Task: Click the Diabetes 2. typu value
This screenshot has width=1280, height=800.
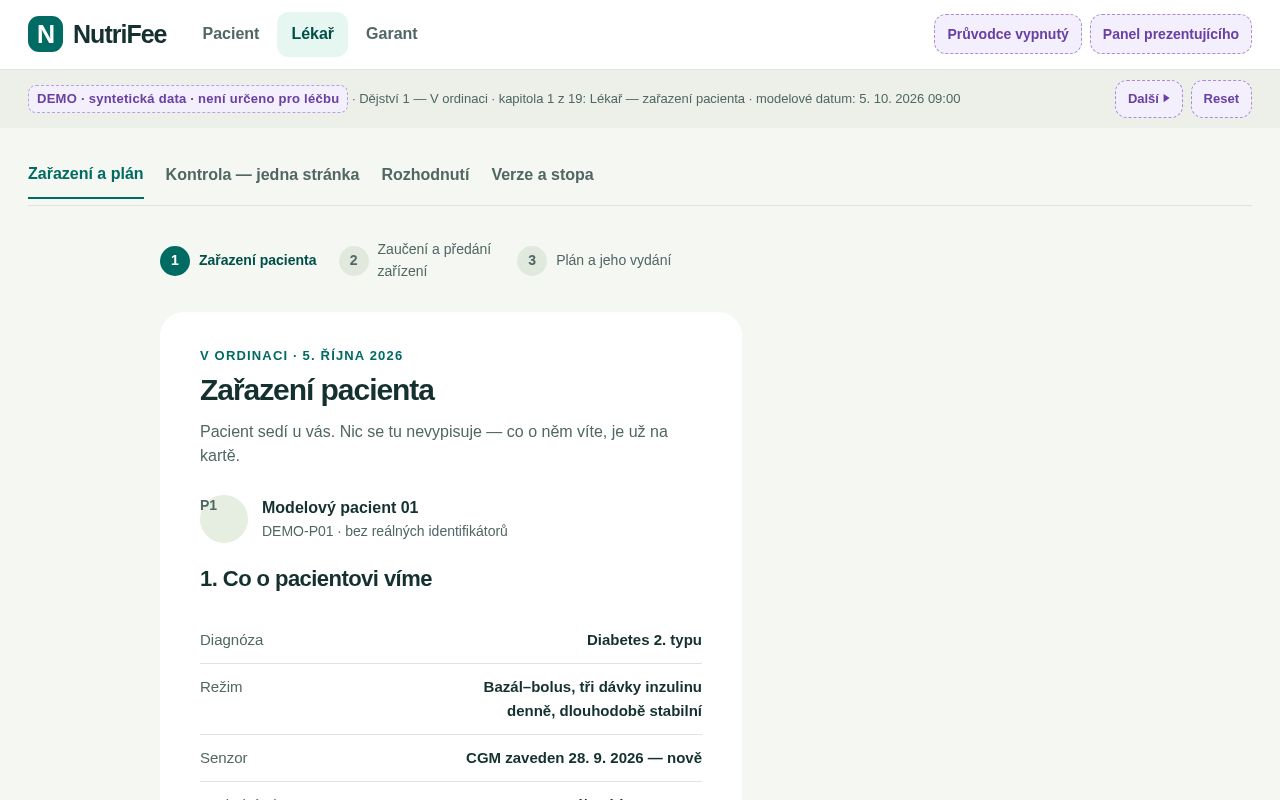Action: click(x=644, y=640)
